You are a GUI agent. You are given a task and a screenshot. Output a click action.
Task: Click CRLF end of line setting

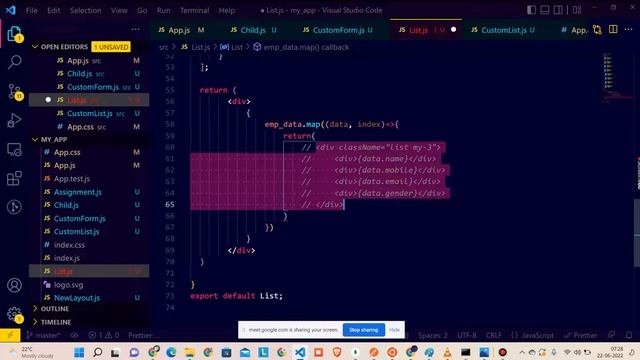[493, 335]
